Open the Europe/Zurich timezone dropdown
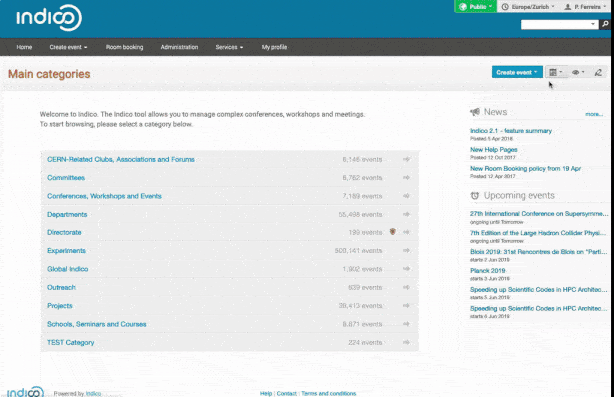Viewport: 614px width, 397px height. (528, 7)
